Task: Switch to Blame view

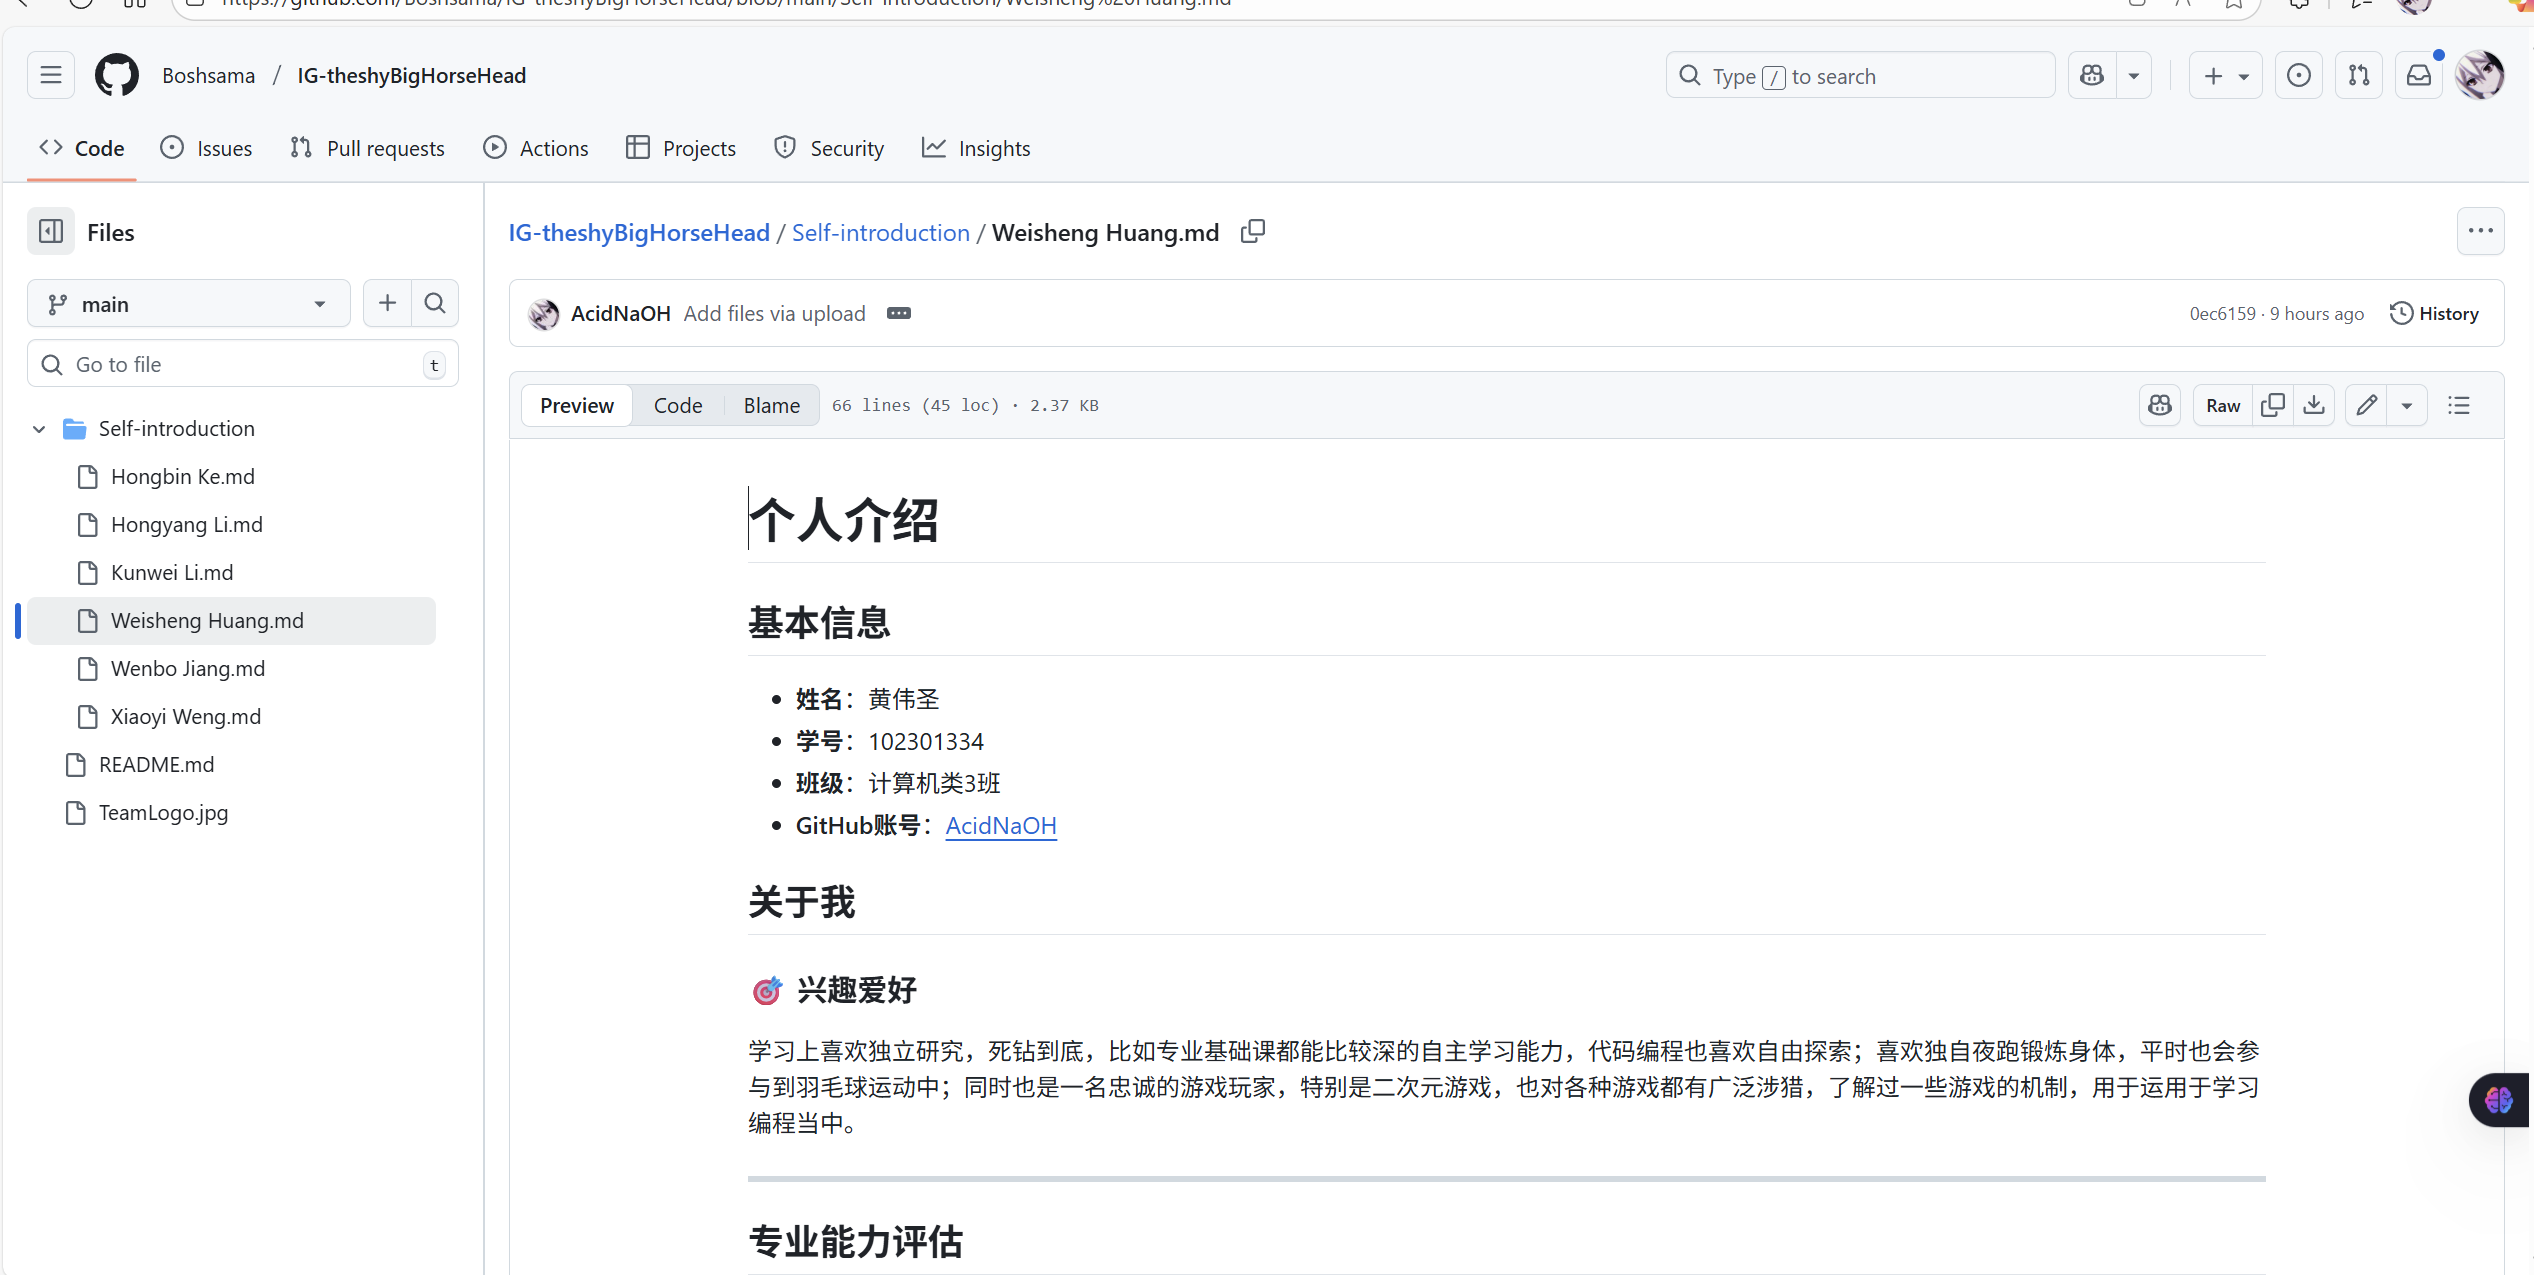Action: 771,405
